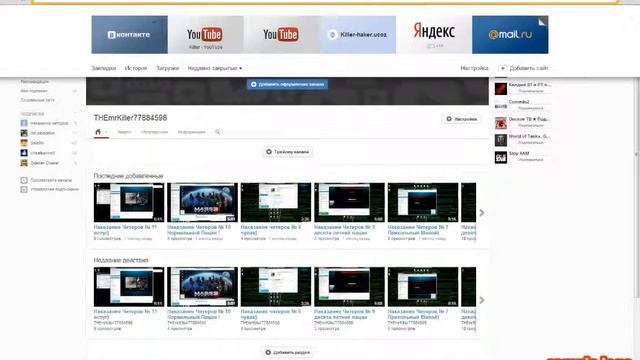Image resolution: width=640 pixels, height=360 pixels.
Task: Switch to the Видео channel tab
Action: (x=124, y=132)
